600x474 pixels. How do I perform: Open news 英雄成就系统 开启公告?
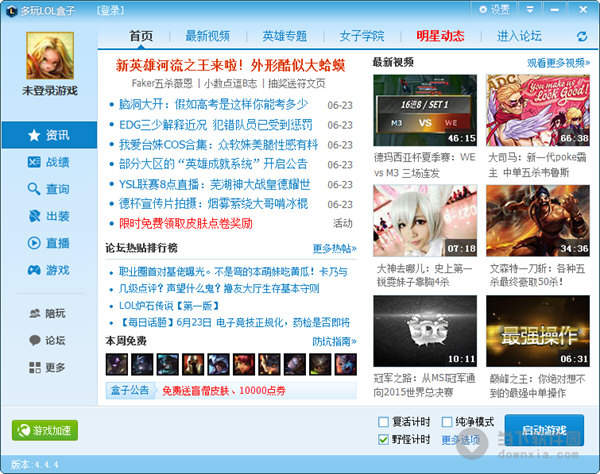214,165
